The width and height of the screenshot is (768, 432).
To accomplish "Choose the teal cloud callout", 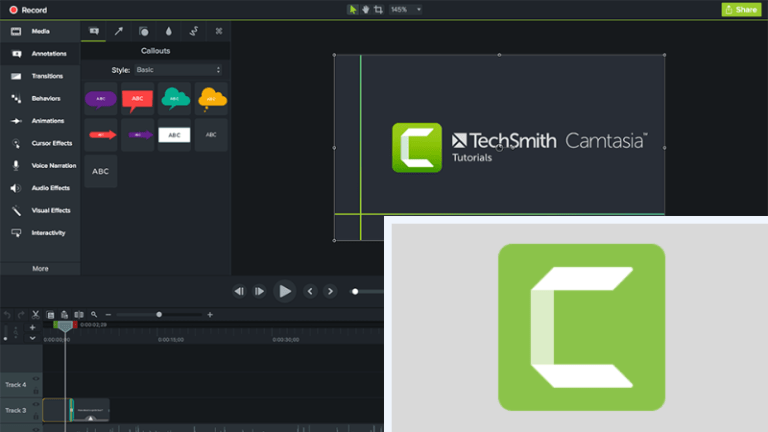I will click(174, 99).
